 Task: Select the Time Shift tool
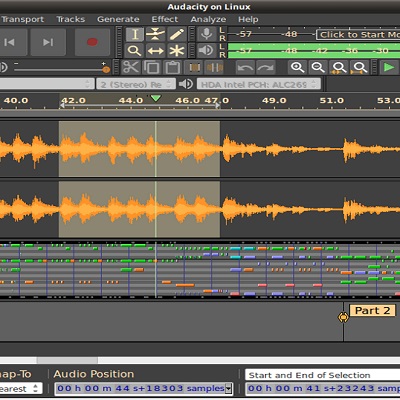pyautogui.click(x=155, y=51)
